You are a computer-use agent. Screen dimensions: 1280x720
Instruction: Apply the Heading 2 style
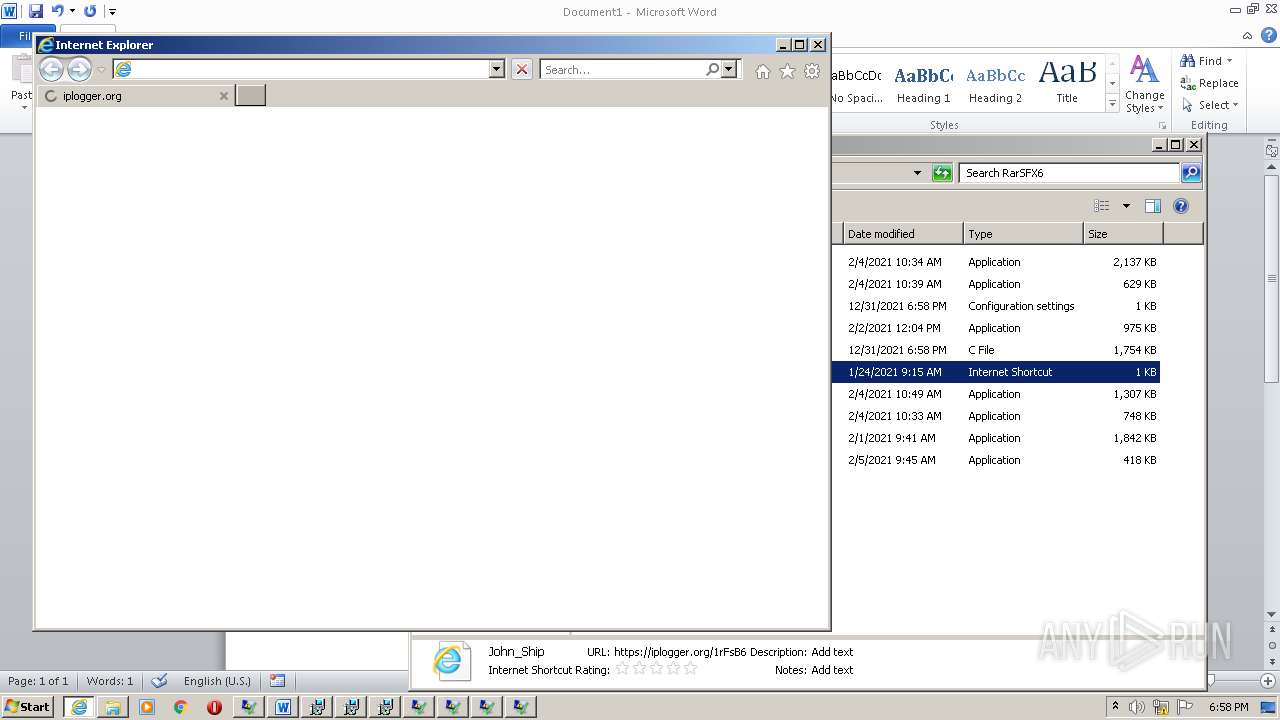click(x=995, y=85)
